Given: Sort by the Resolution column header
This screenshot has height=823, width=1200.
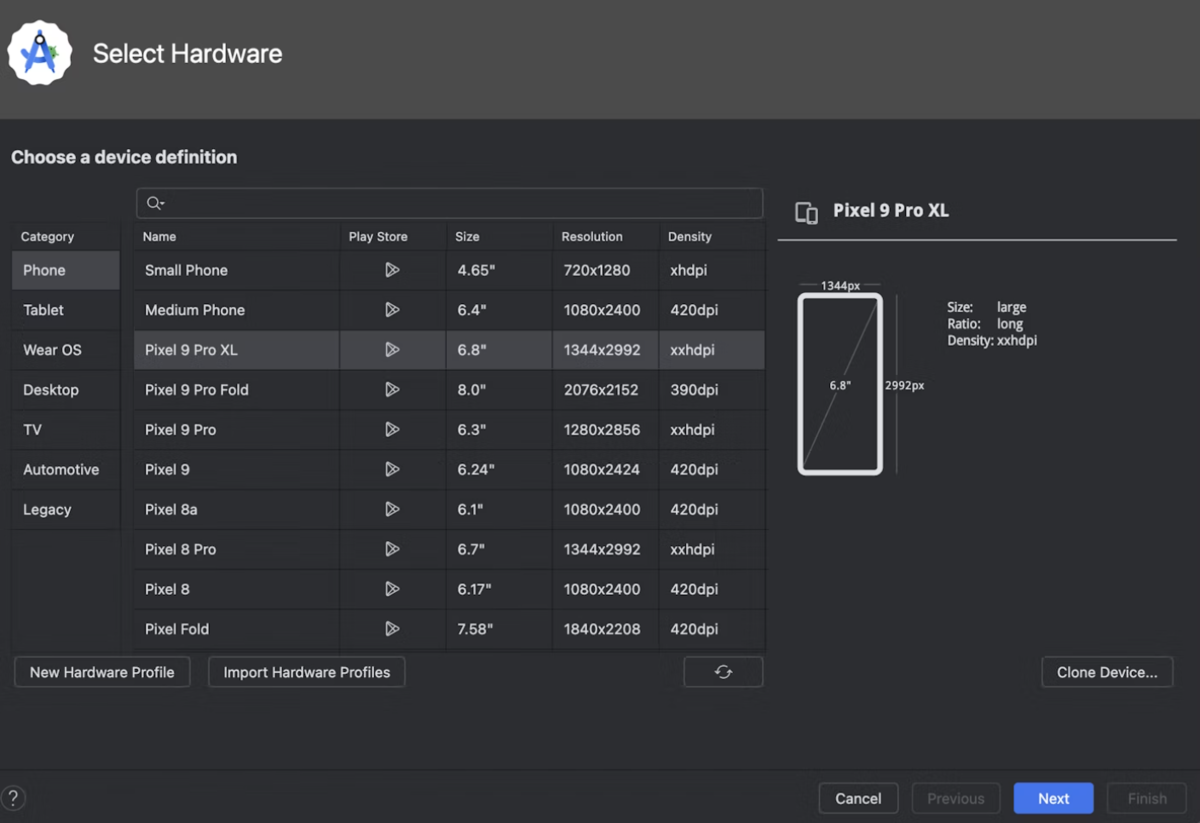Looking at the screenshot, I should point(605,237).
